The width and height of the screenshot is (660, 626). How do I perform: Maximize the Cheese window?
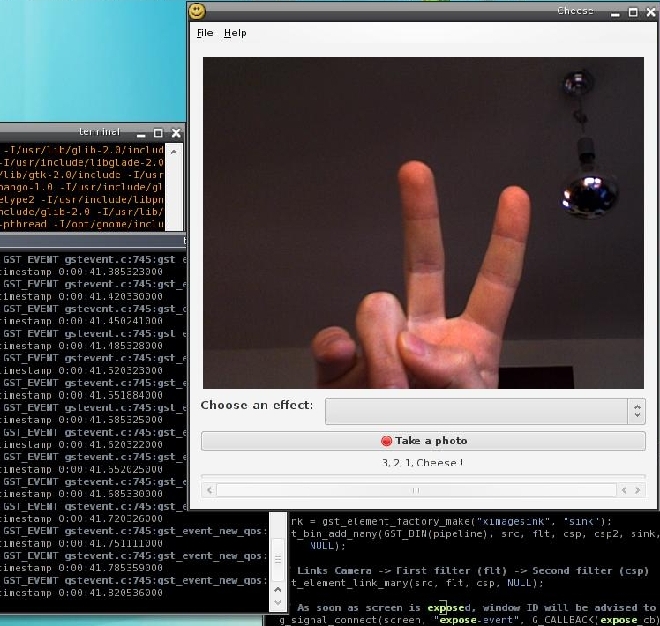point(633,12)
